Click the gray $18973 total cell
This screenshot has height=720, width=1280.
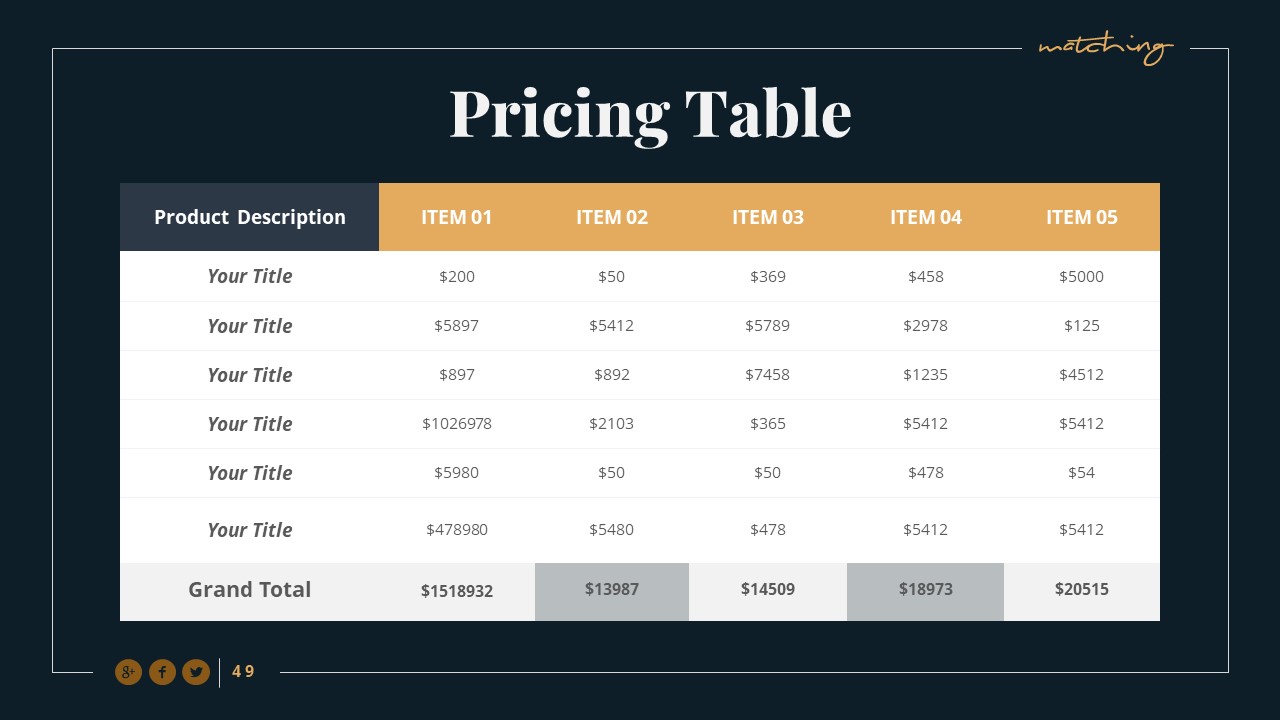926,590
